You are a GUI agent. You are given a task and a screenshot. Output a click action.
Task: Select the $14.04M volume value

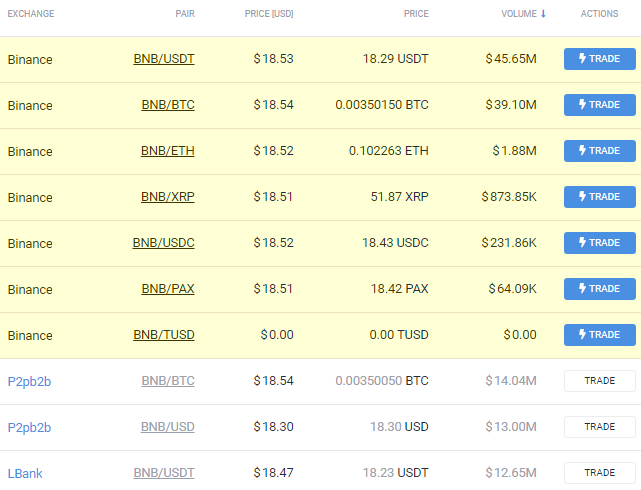pyautogui.click(x=511, y=381)
